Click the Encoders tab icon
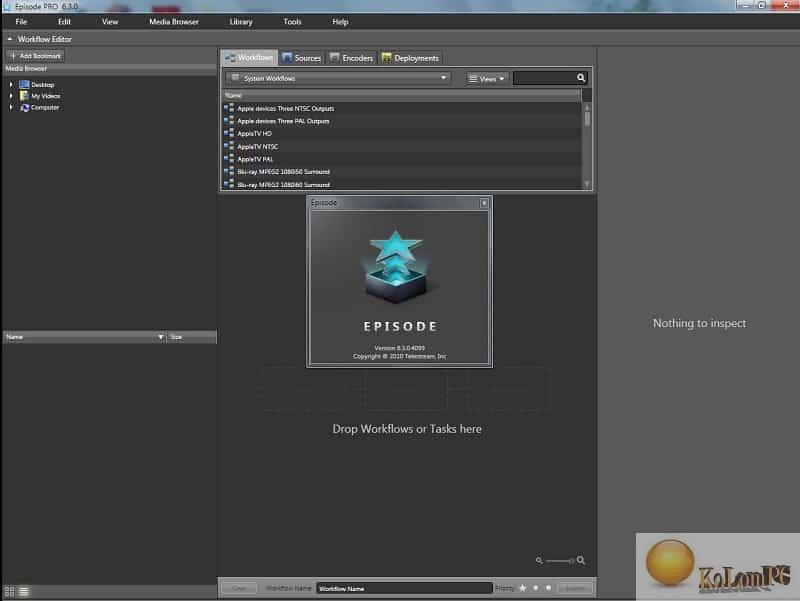The height and width of the screenshot is (601, 800). pos(335,58)
